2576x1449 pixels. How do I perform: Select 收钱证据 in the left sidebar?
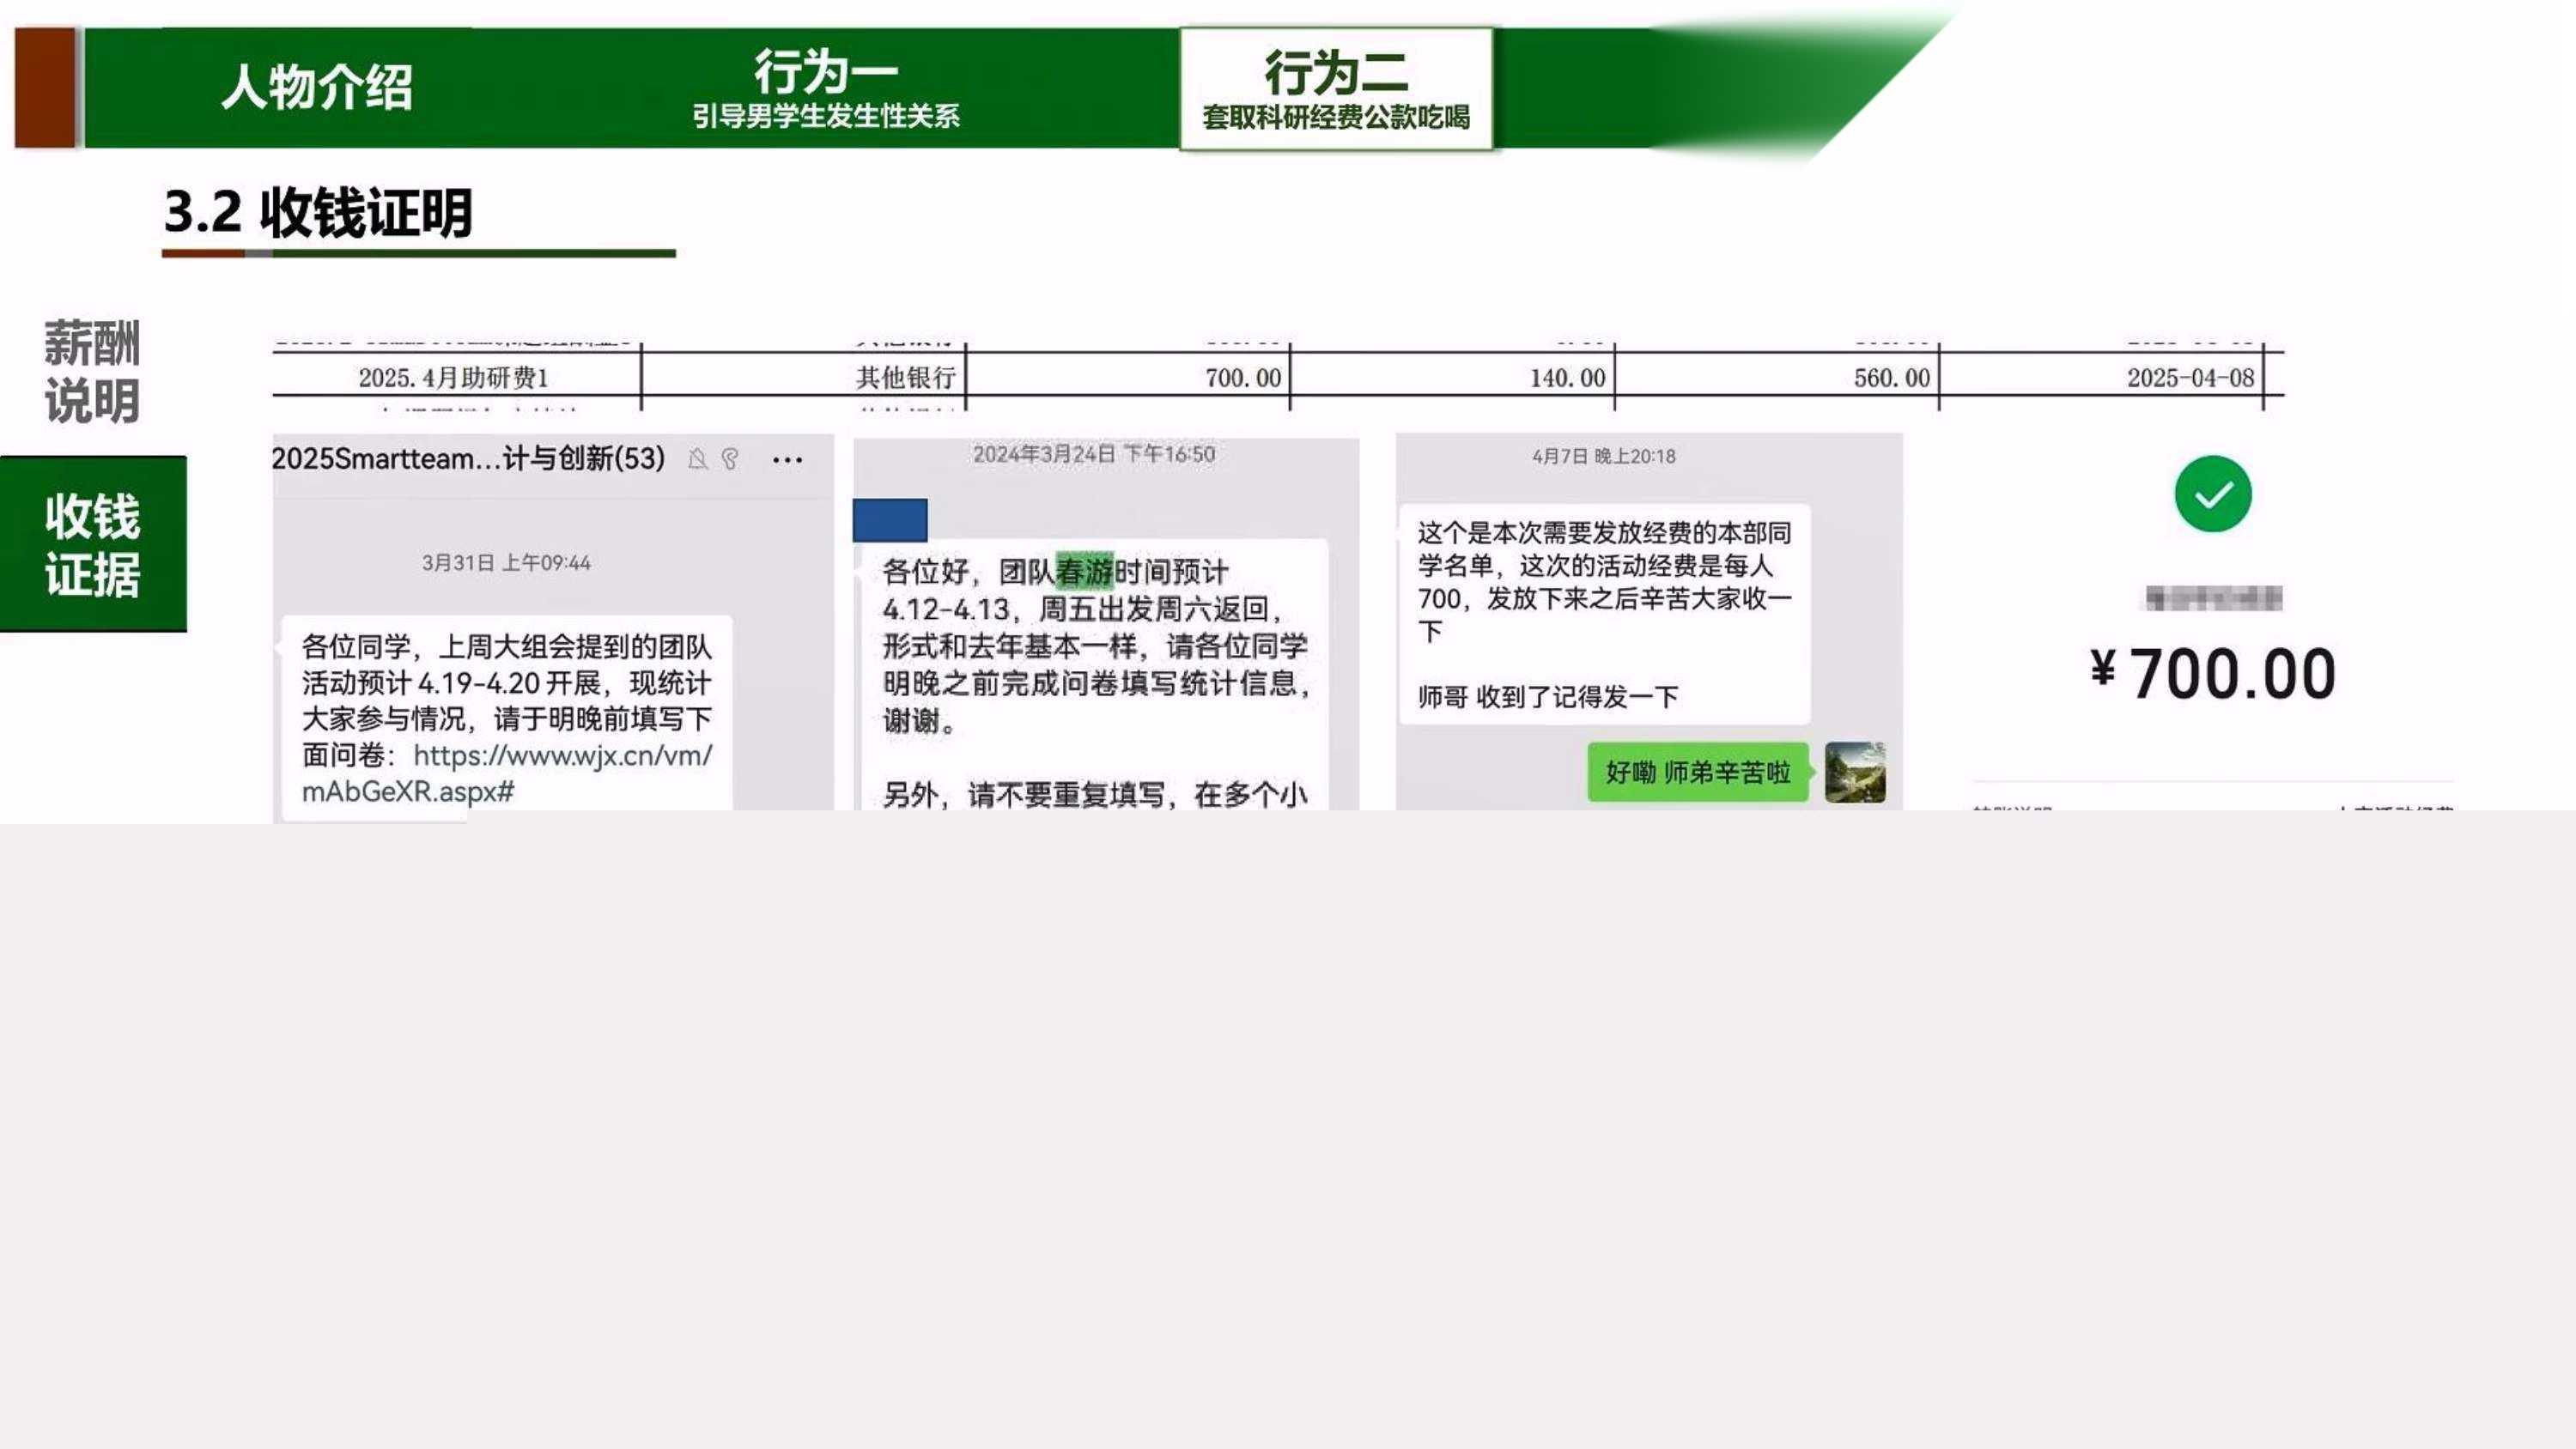point(92,545)
